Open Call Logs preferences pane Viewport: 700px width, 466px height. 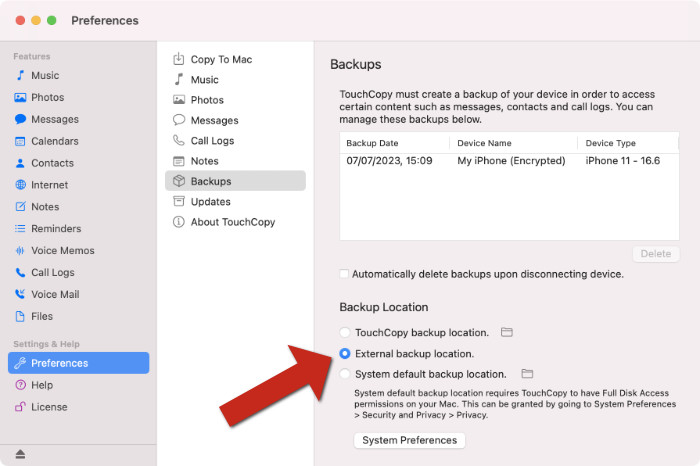204,141
